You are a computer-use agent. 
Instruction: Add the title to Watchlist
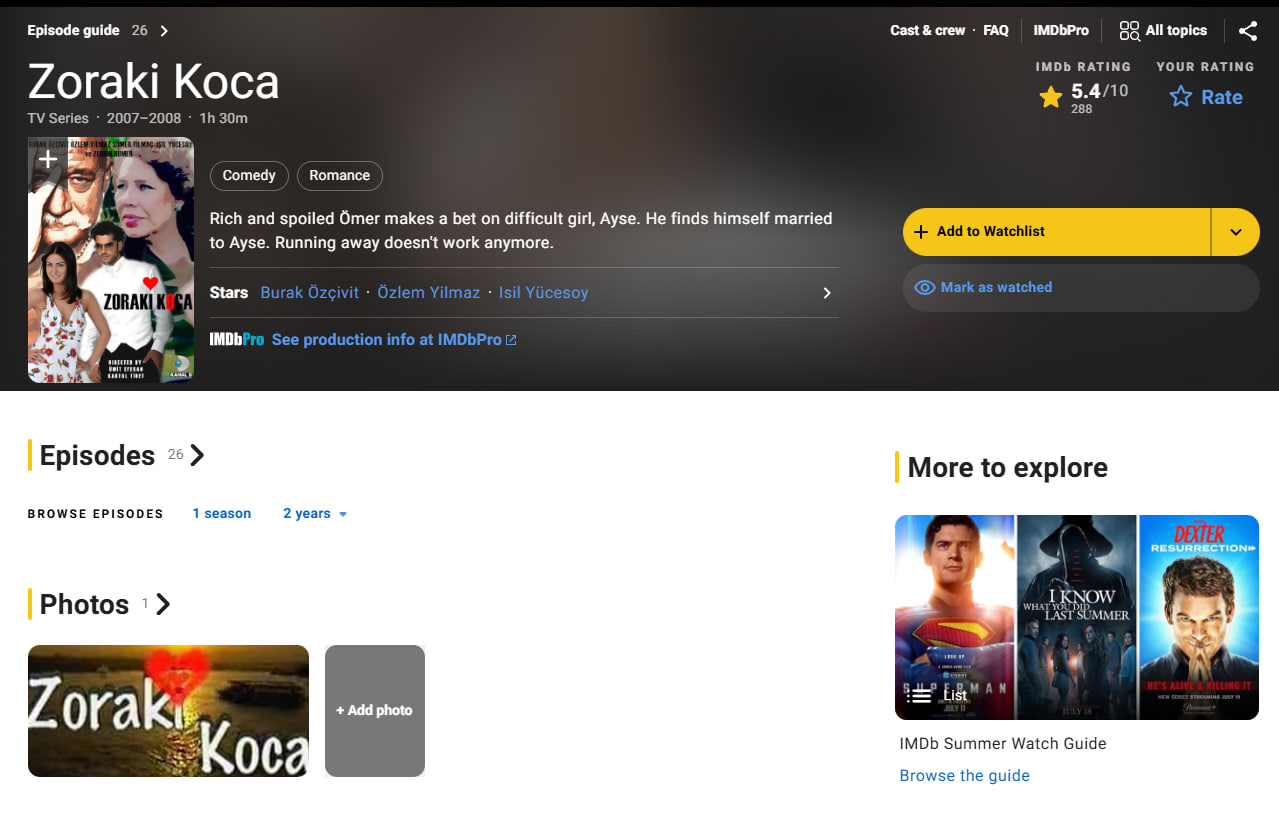(x=1057, y=232)
